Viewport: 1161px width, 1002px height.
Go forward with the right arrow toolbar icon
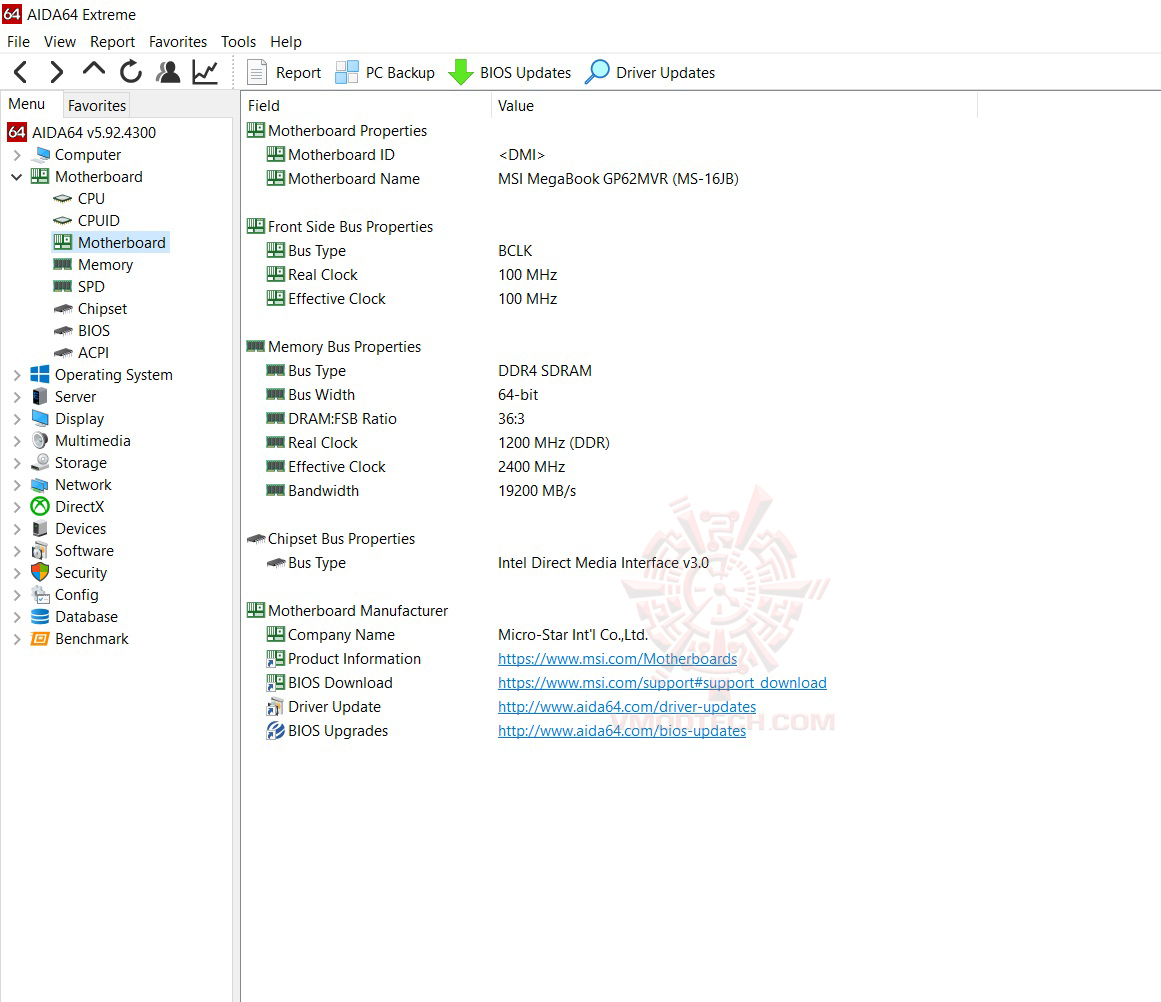pyautogui.click(x=56, y=72)
